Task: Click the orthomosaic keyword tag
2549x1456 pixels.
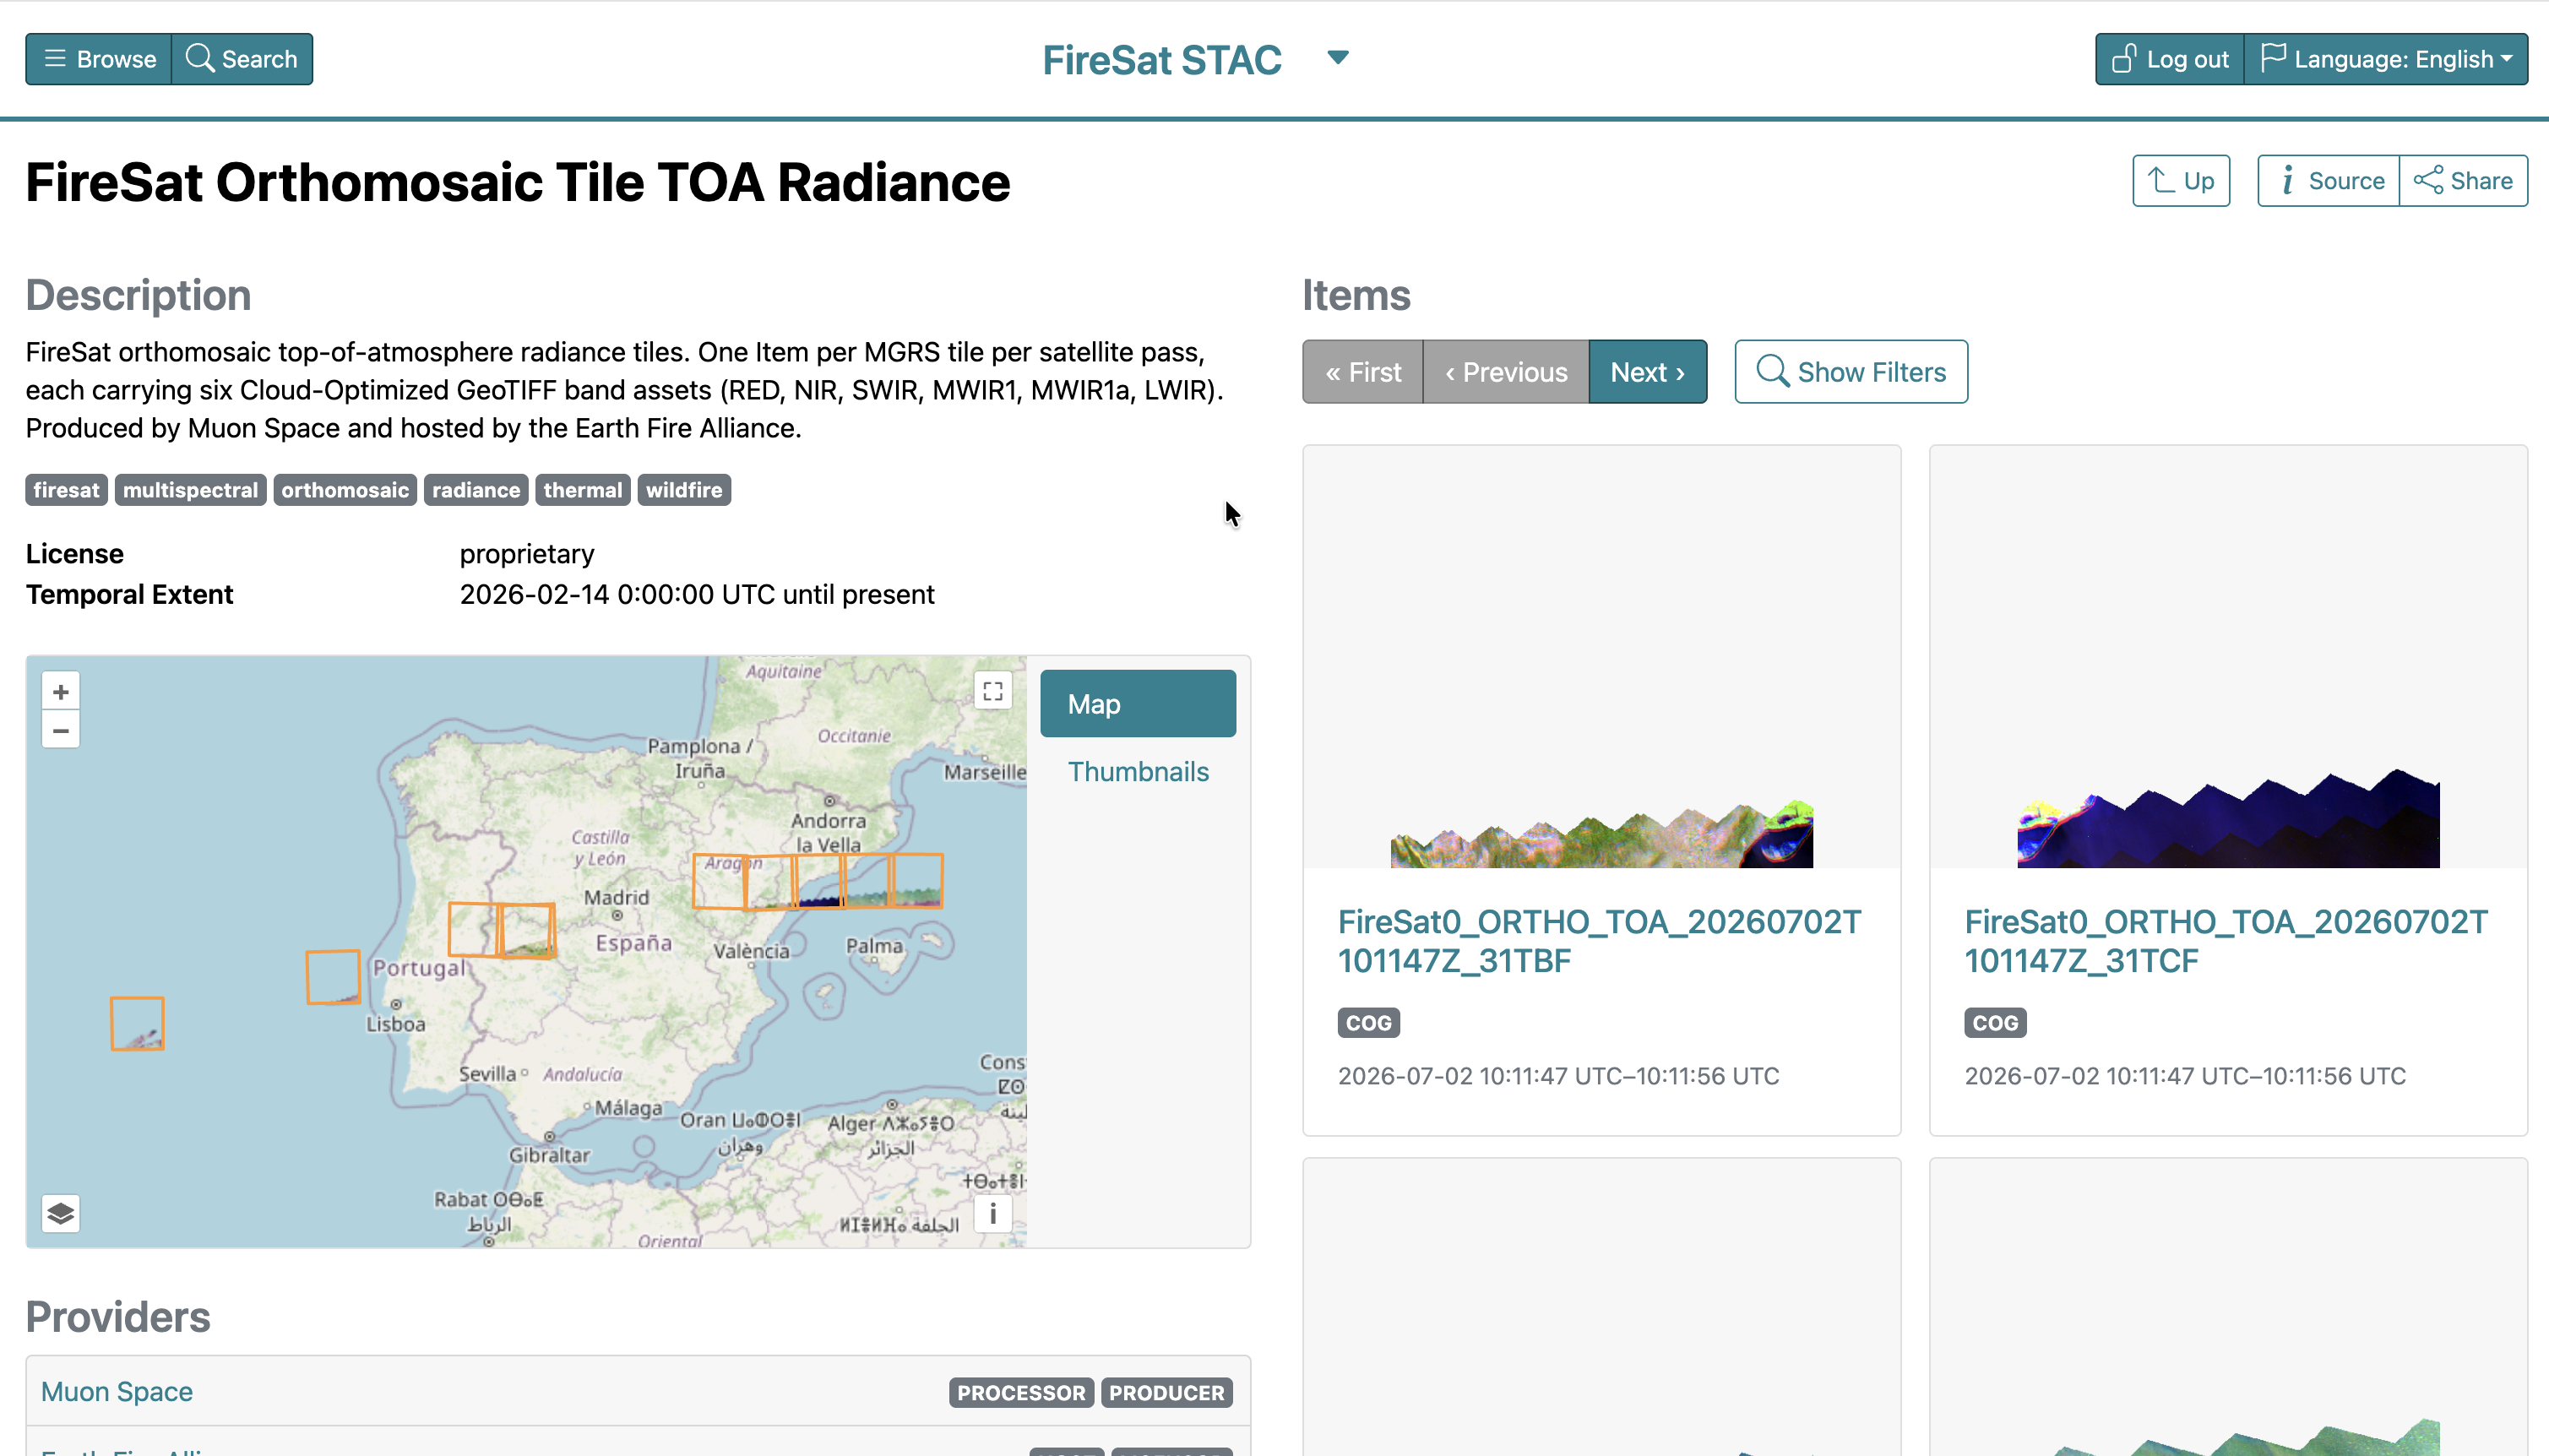Action: point(345,490)
